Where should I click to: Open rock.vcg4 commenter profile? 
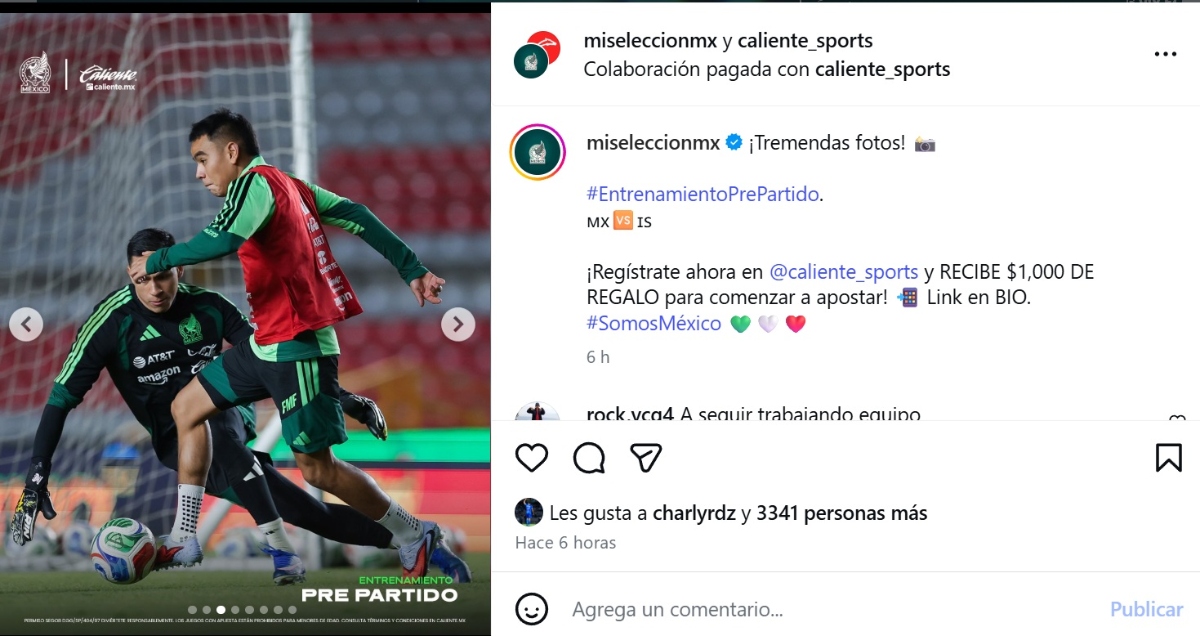point(630,413)
